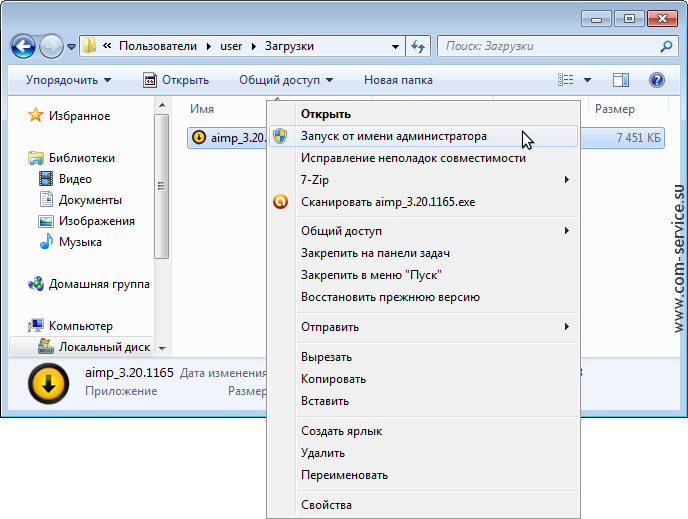Screen dimensions: 688x519
Task: Expand the '7-Zip' submenu
Action: point(424,180)
